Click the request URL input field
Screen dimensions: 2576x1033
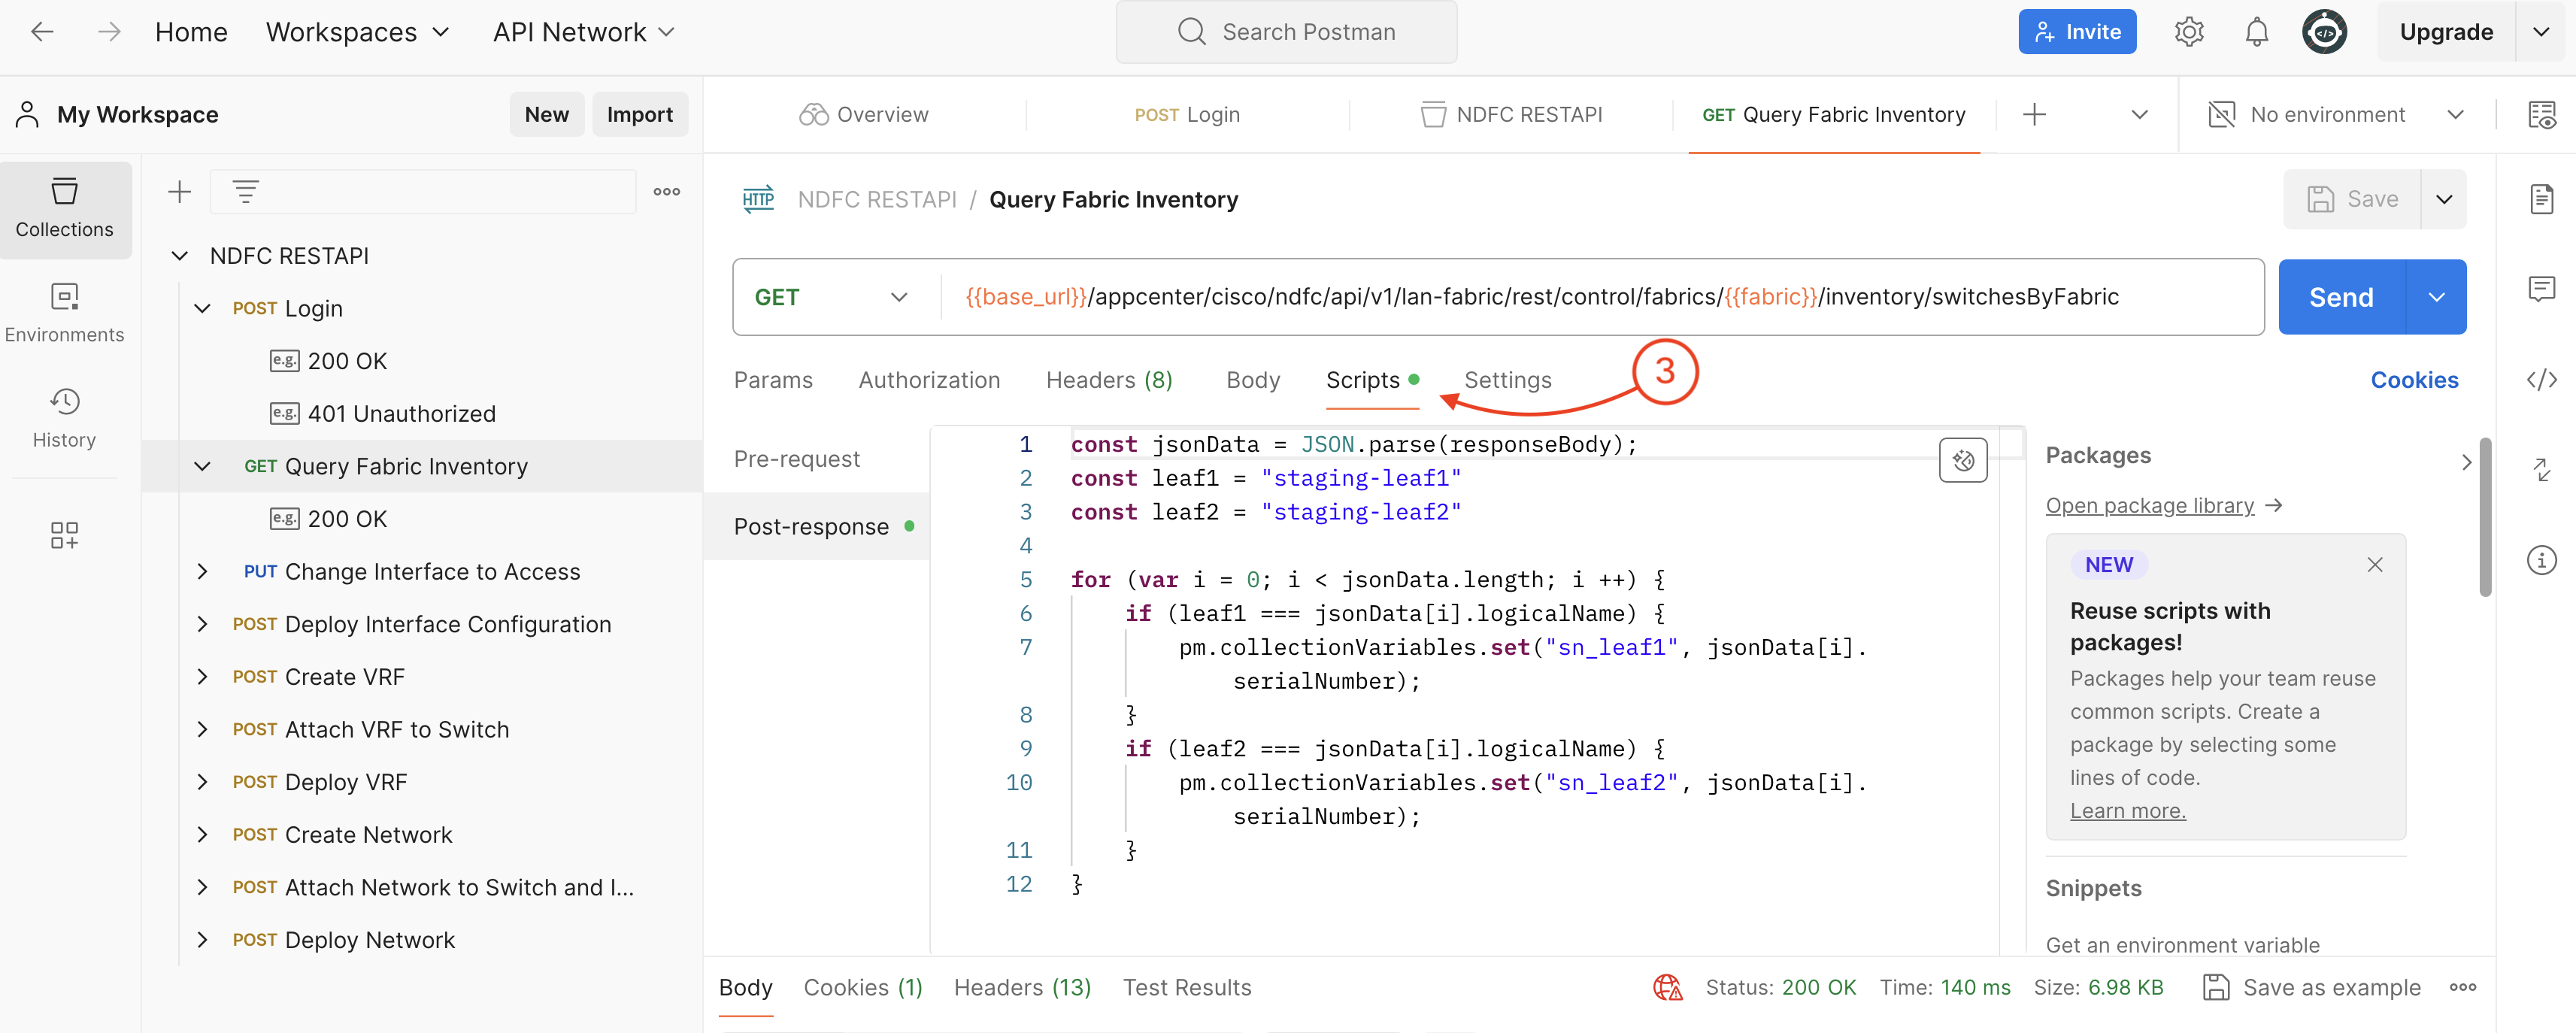(1603, 297)
